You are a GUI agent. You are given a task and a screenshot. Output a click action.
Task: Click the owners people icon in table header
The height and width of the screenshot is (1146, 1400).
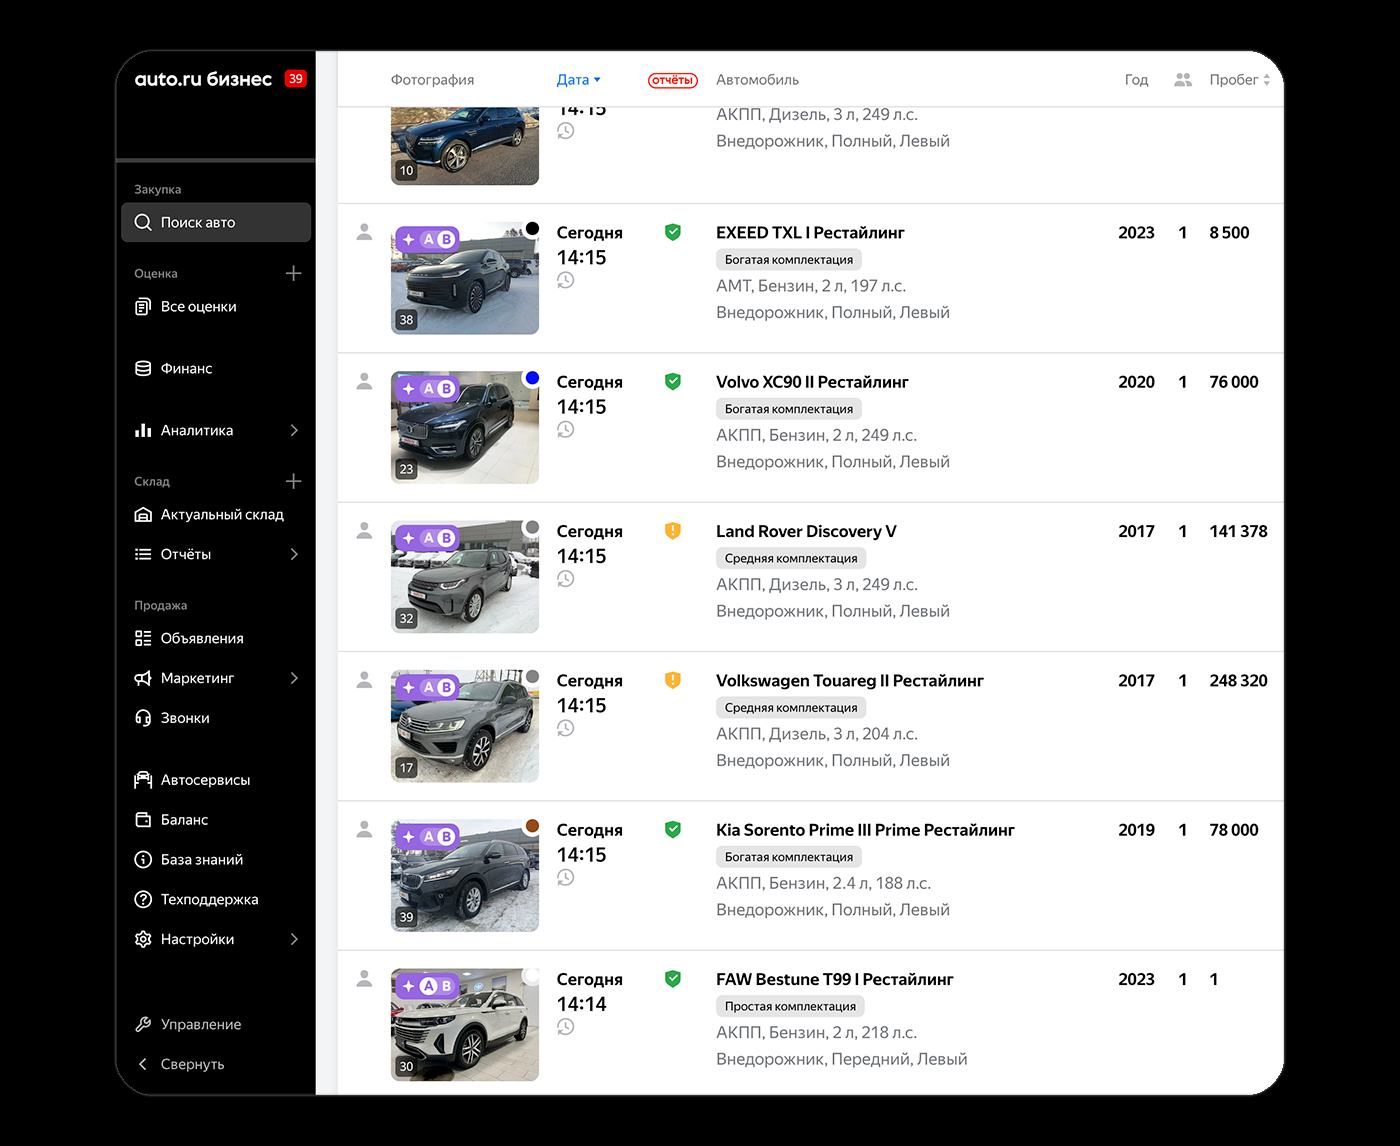click(x=1183, y=80)
